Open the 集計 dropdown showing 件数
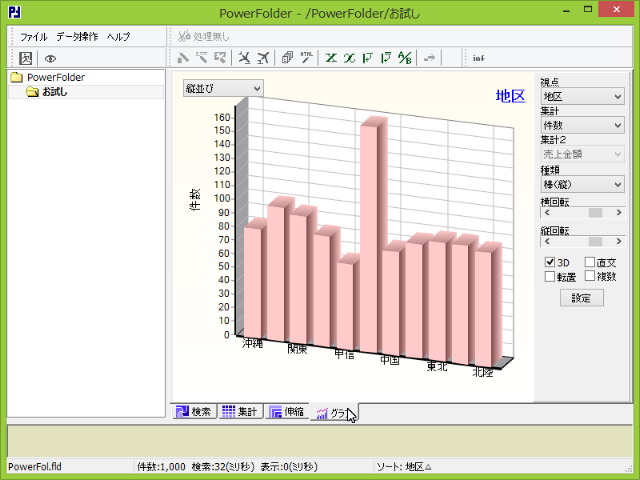This screenshot has width=640, height=480. [582, 125]
